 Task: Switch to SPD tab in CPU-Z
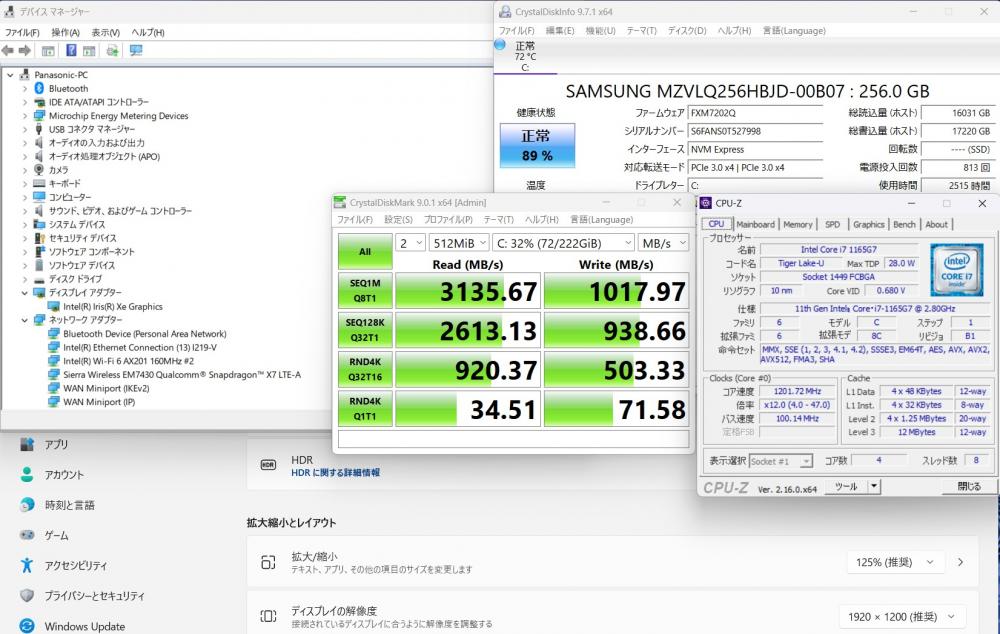tap(832, 225)
